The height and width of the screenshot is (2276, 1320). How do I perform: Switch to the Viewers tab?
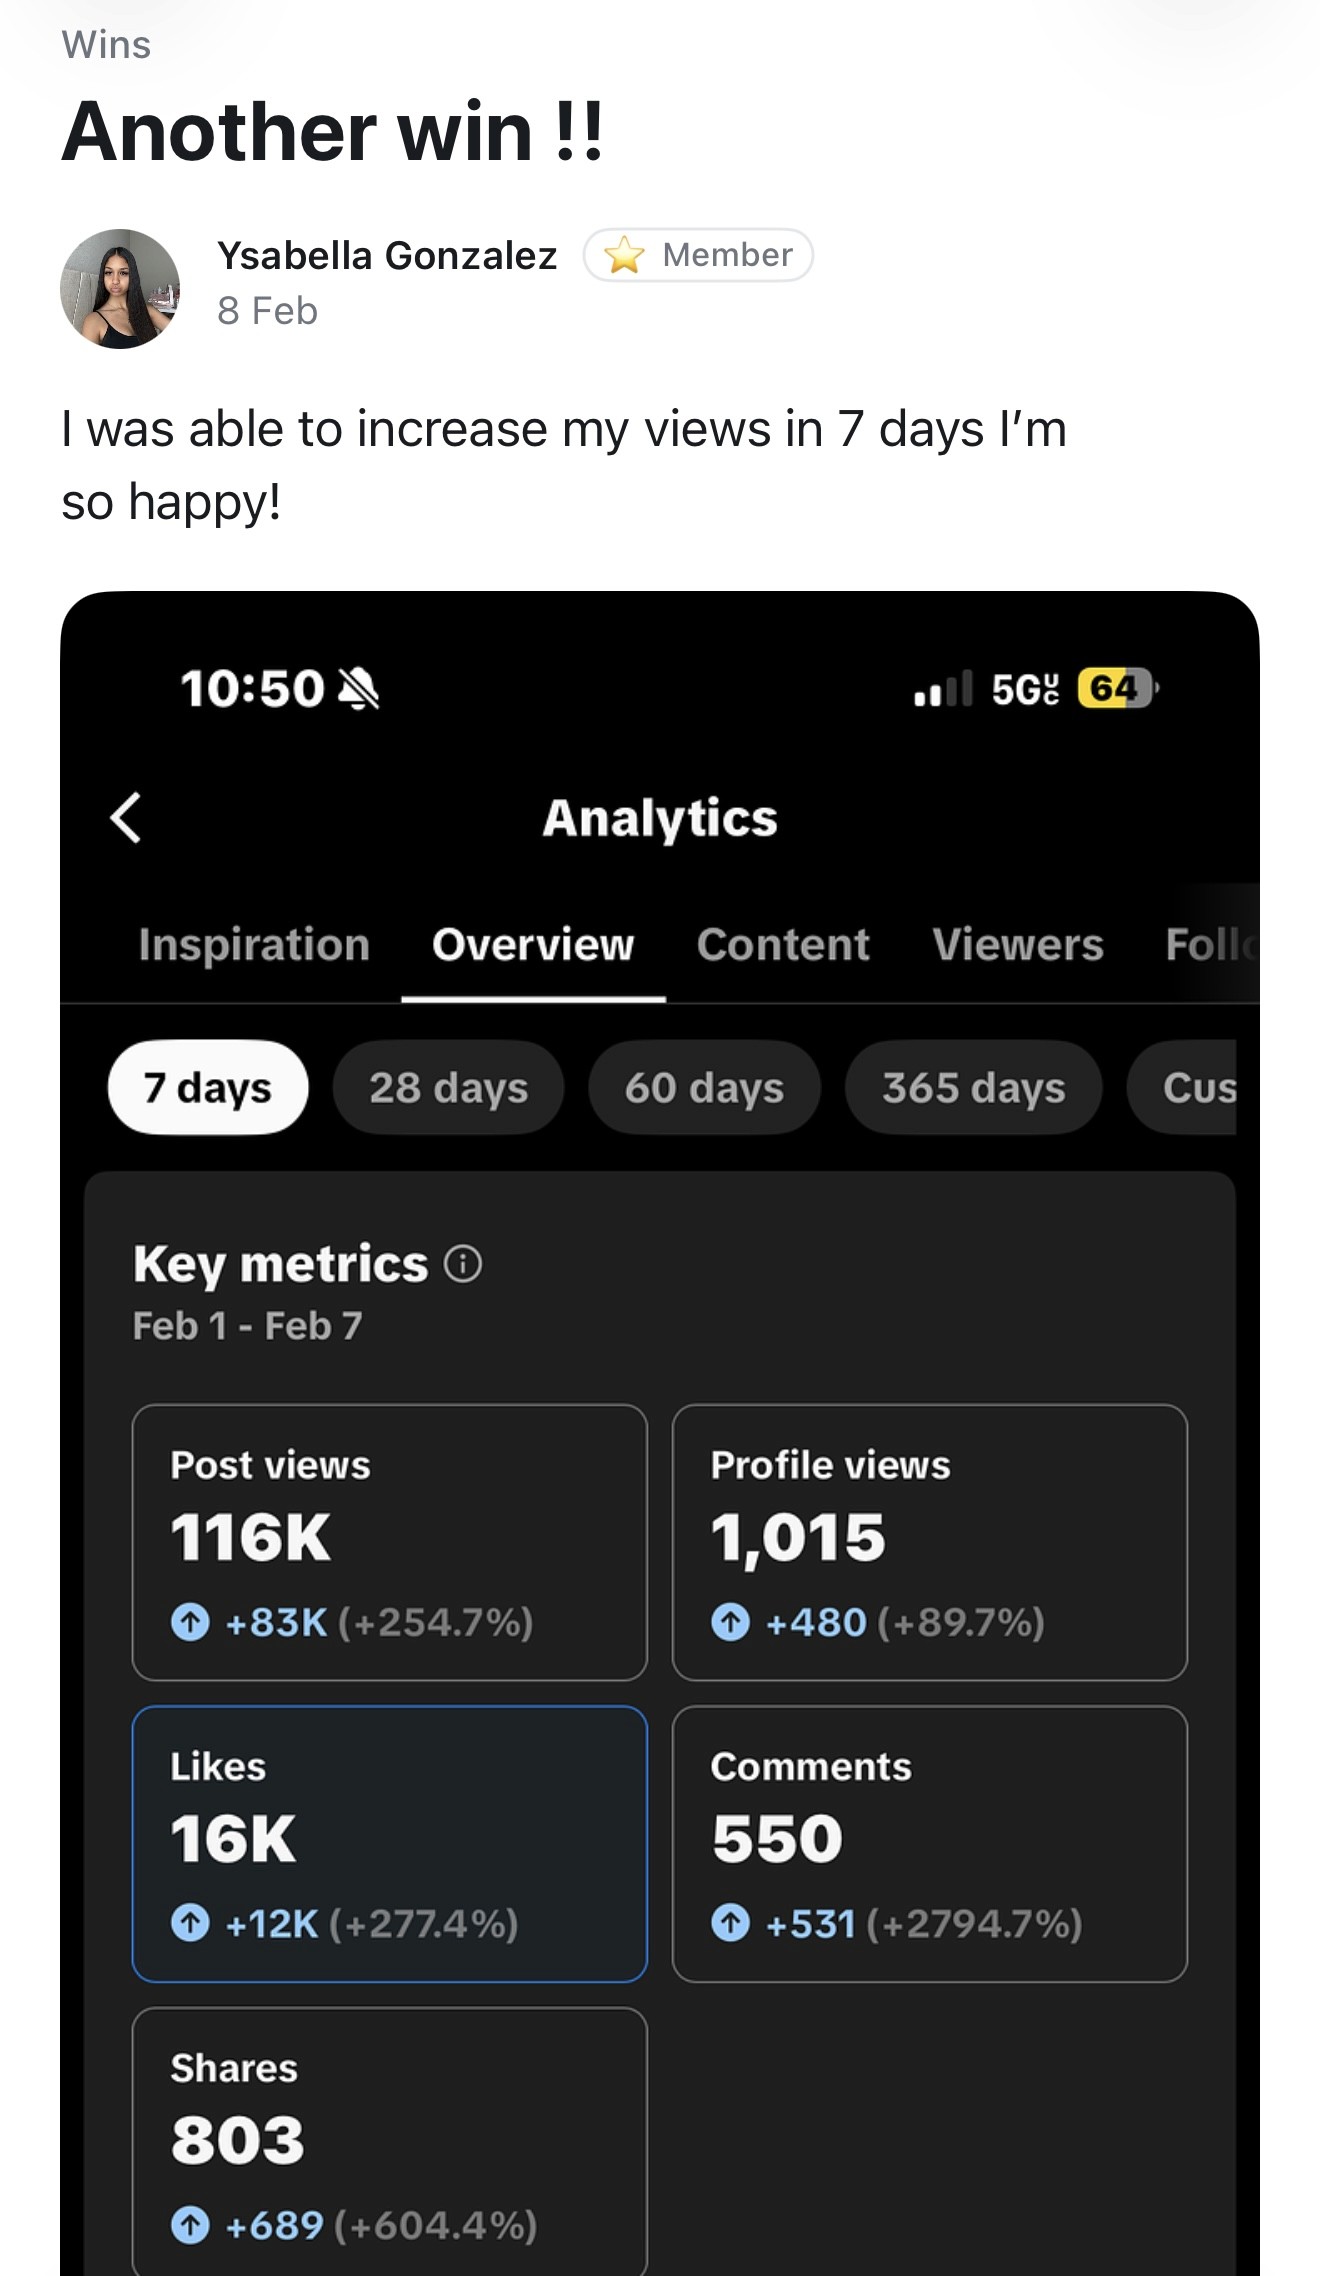point(1018,945)
